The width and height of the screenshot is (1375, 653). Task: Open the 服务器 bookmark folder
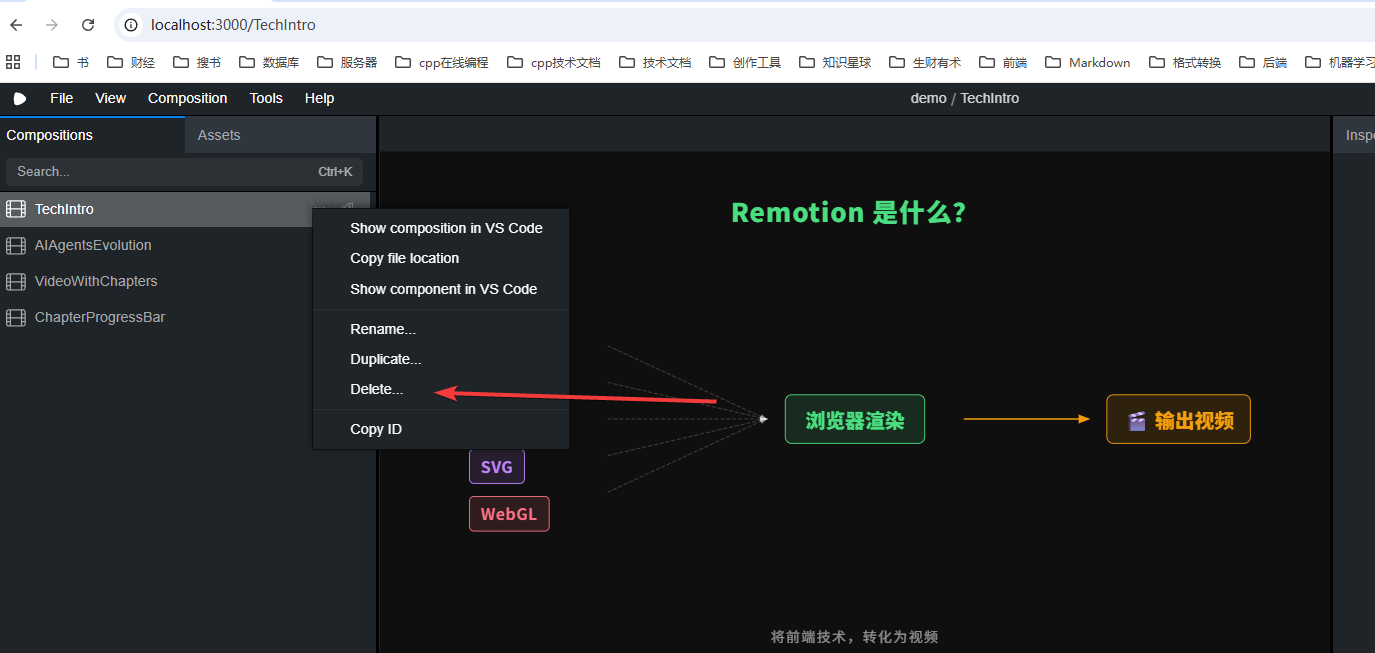(347, 62)
